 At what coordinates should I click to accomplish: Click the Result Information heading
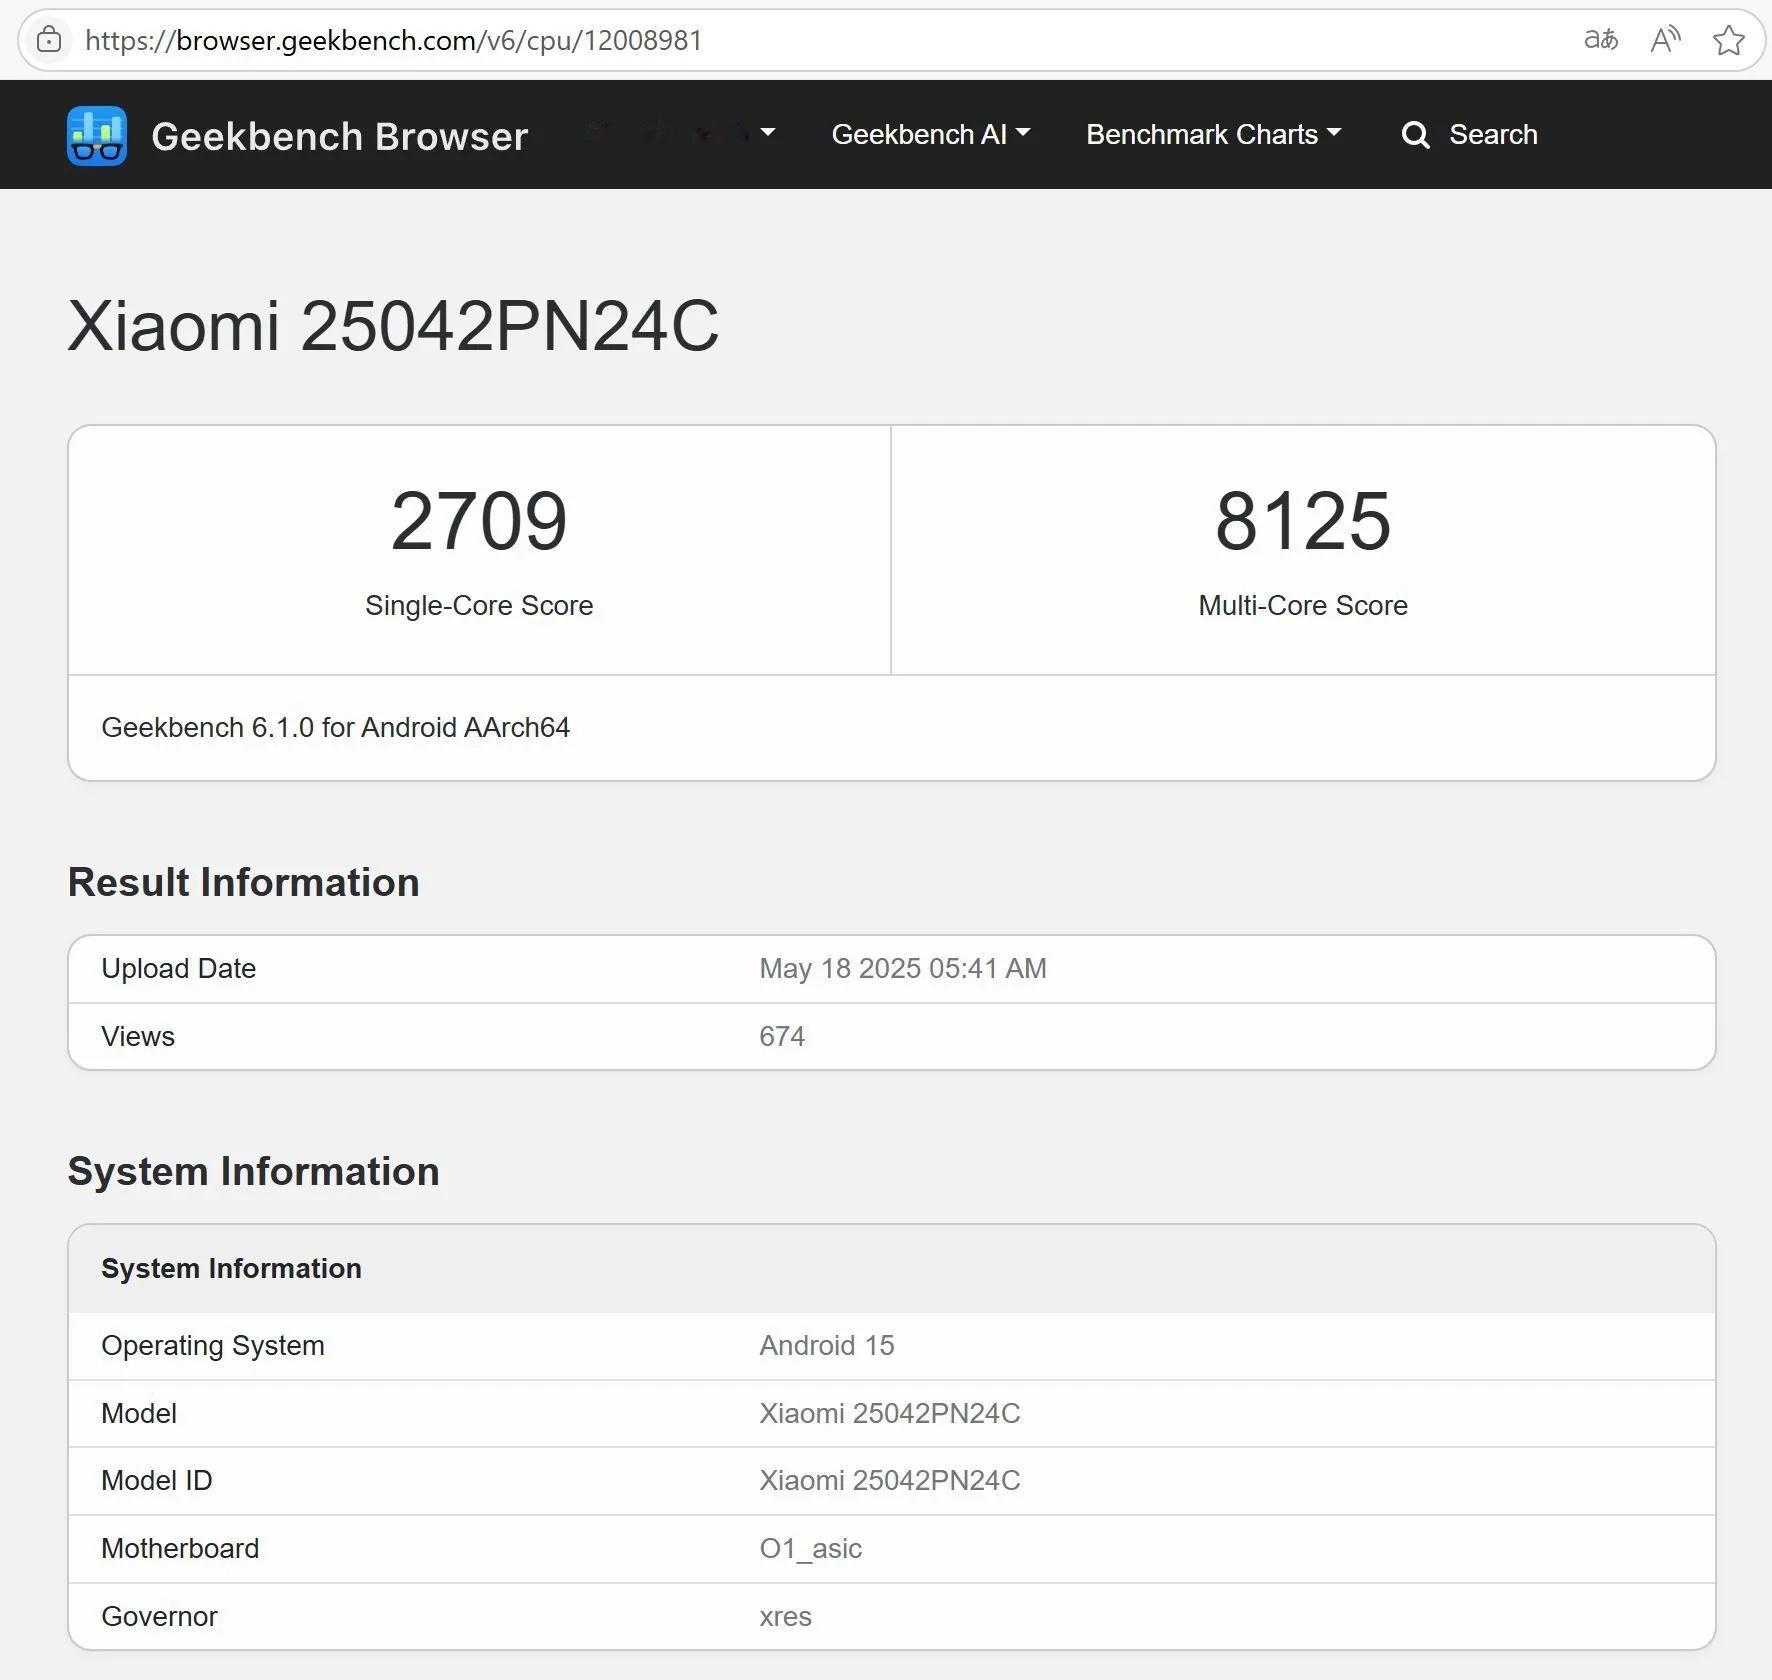(243, 882)
